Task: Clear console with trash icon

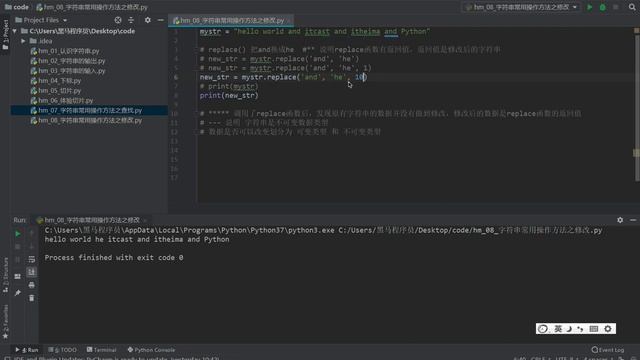Action: click(31, 298)
